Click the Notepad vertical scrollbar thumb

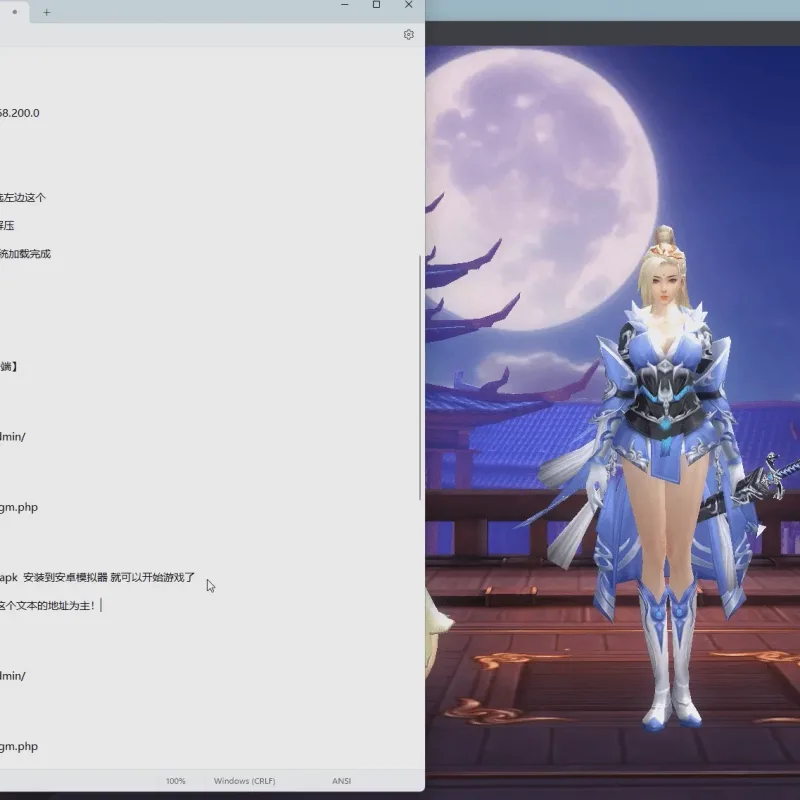coord(420,378)
